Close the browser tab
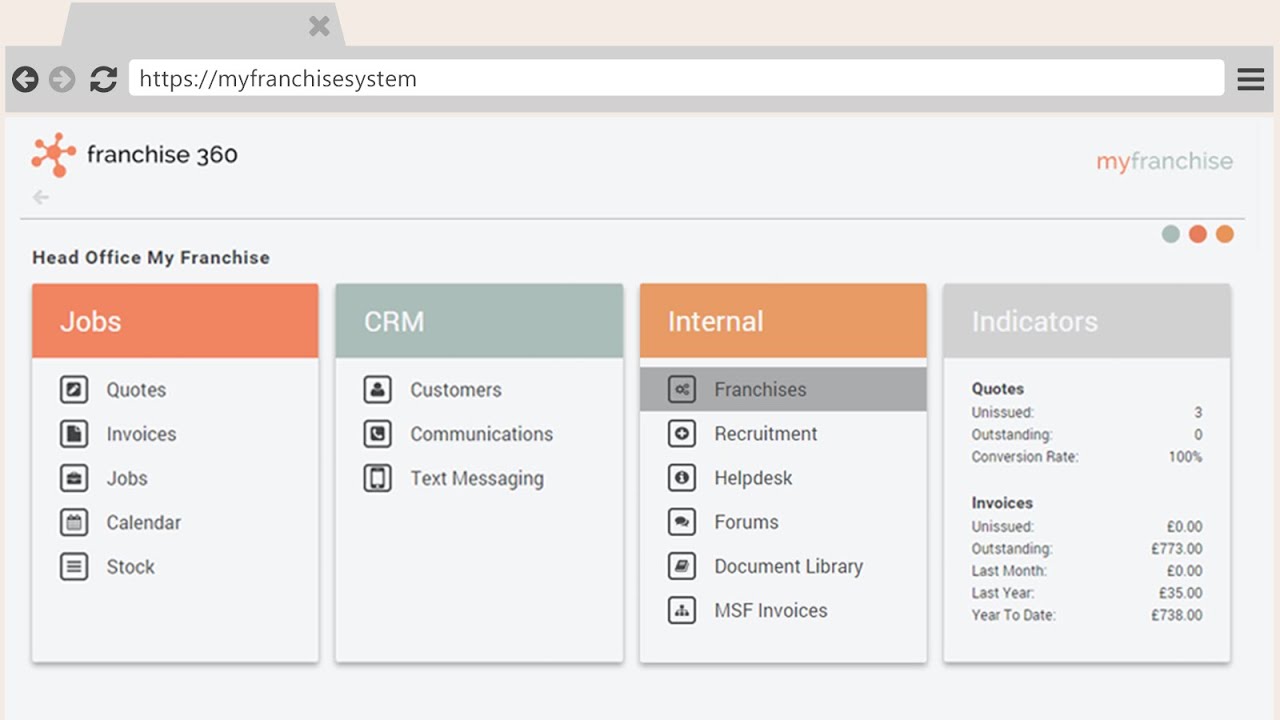Image resolution: width=1280 pixels, height=720 pixels. tap(319, 26)
